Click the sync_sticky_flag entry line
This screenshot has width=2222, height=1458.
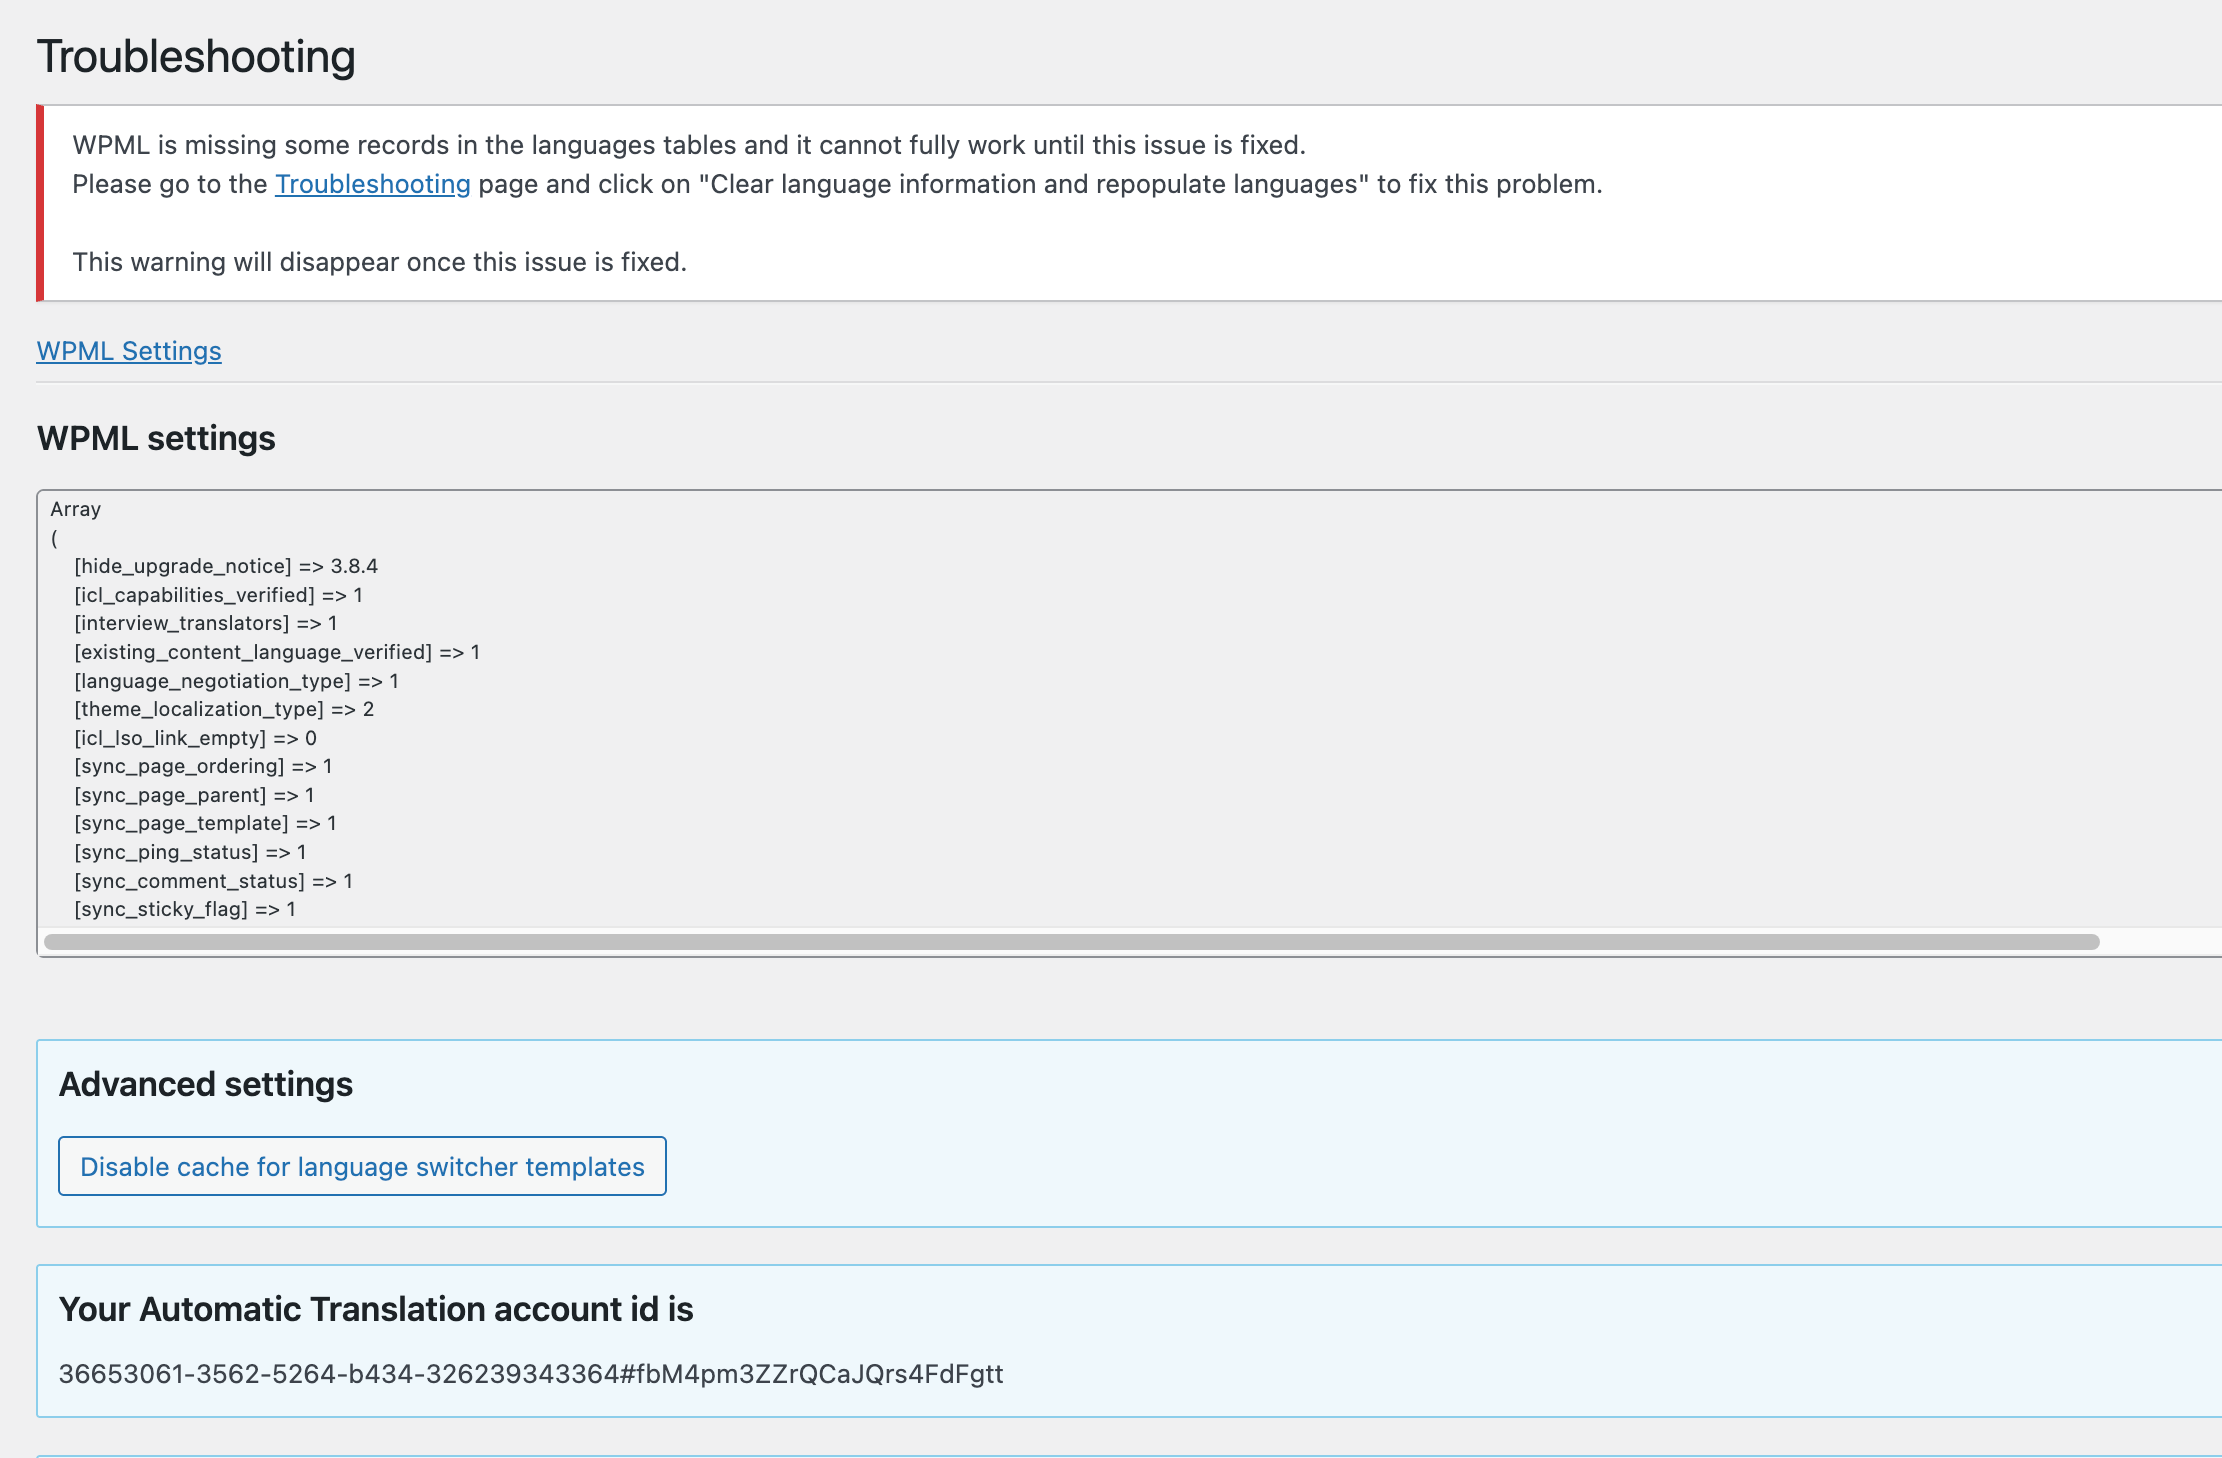pyautogui.click(x=185, y=909)
